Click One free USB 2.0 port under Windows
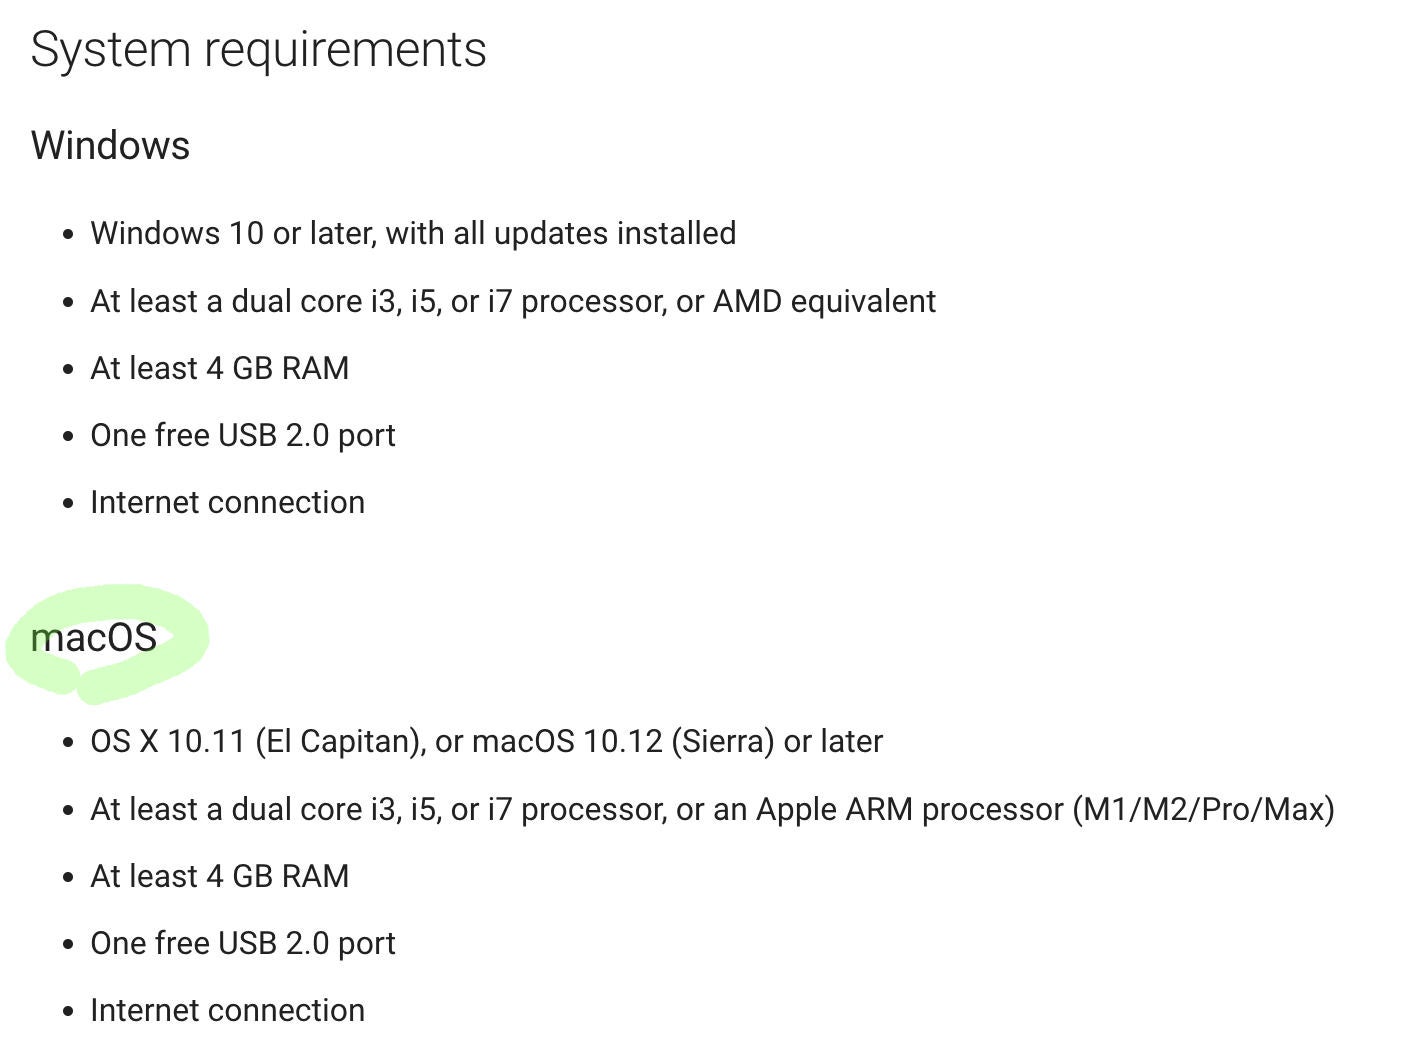Viewport: 1408px width, 1058px height. pyautogui.click(x=242, y=436)
